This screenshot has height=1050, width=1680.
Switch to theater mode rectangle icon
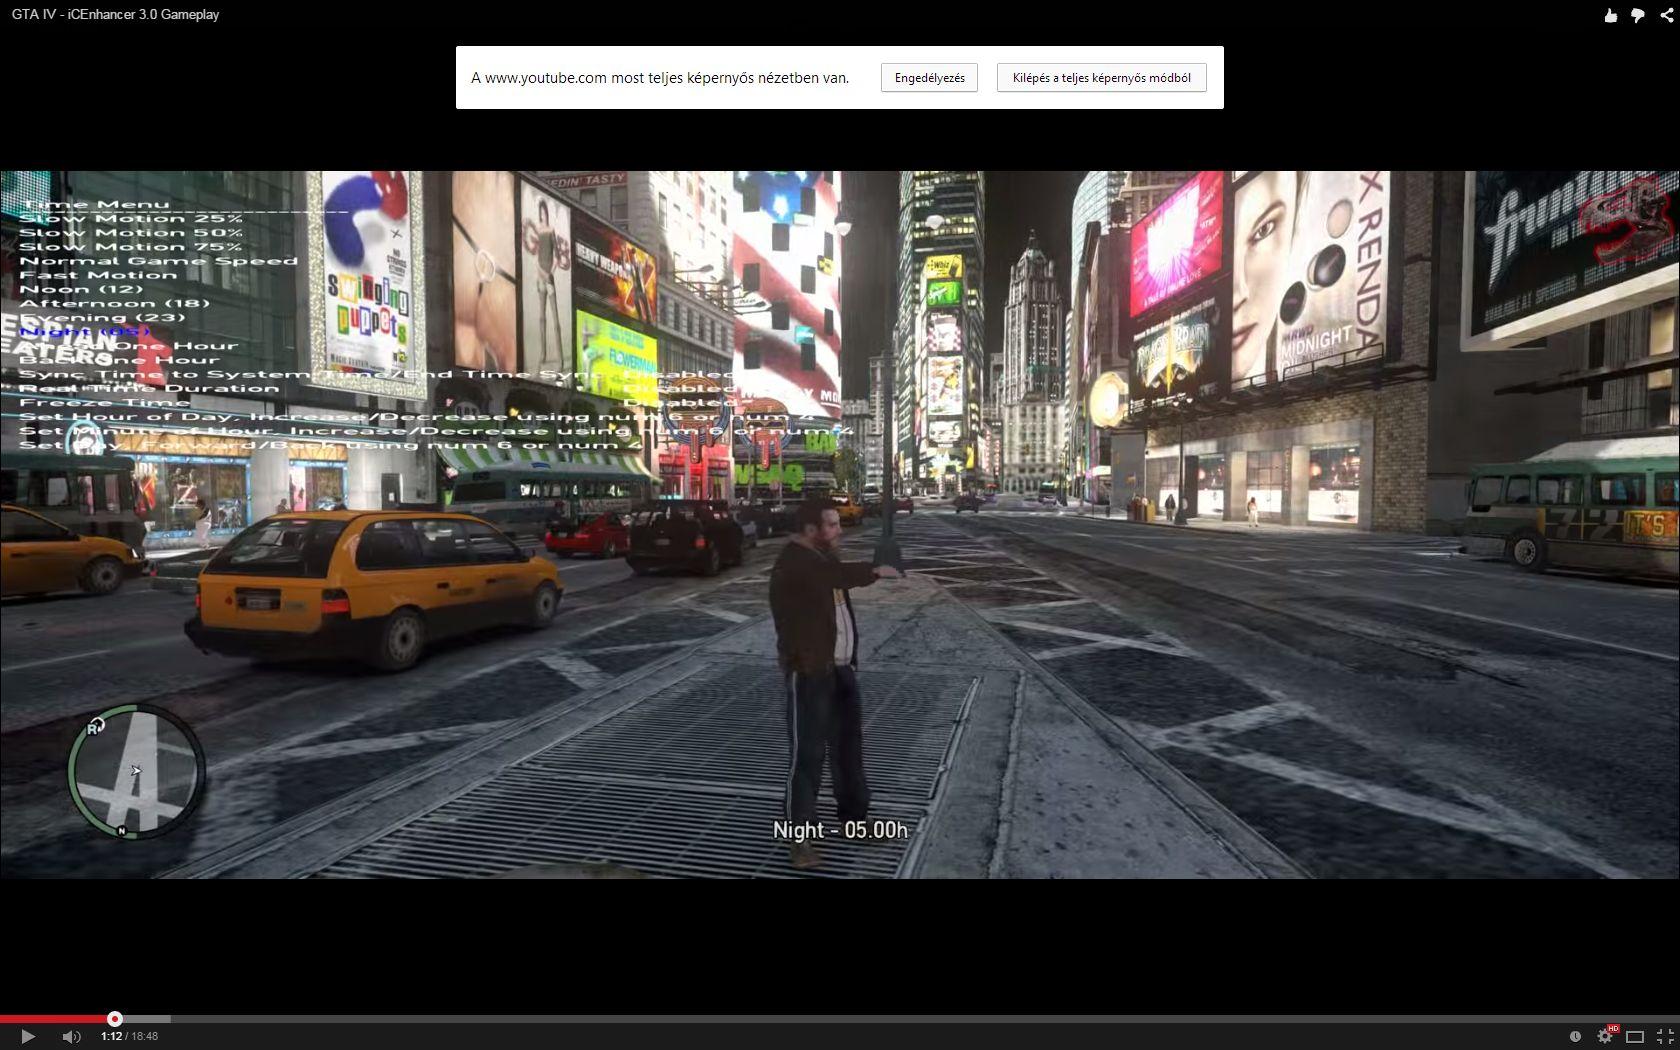coord(1635,1037)
